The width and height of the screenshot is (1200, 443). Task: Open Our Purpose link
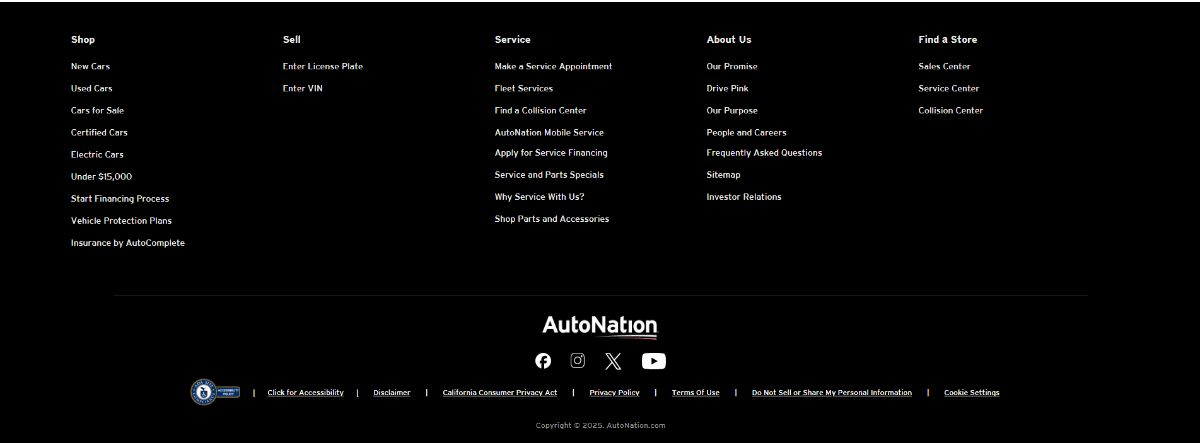[732, 111]
